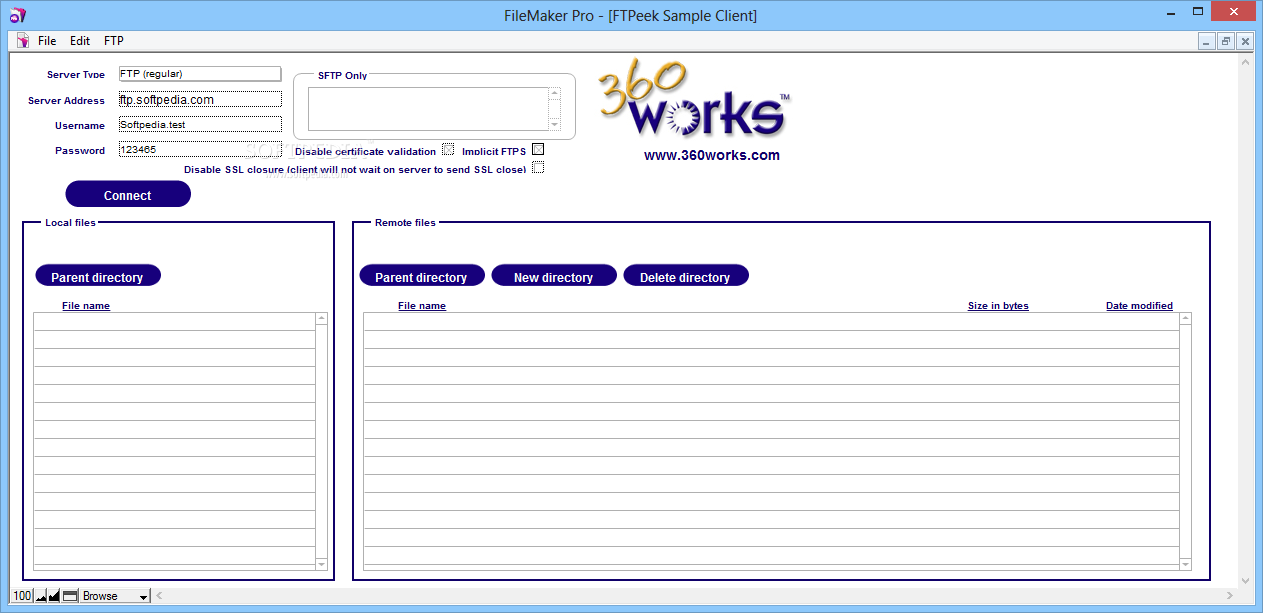Screen dimensions: 1263x613
Task: Click the New directory button
Action: coord(553,277)
